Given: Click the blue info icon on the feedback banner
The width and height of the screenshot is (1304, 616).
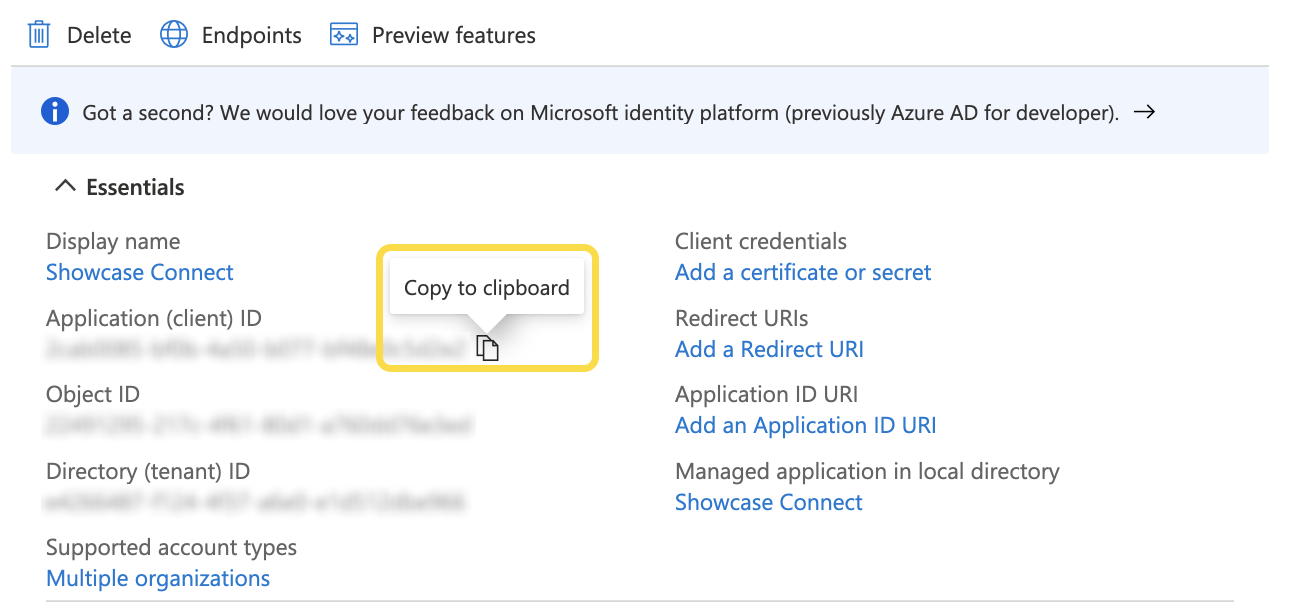Looking at the screenshot, I should (x=55, y=111).
